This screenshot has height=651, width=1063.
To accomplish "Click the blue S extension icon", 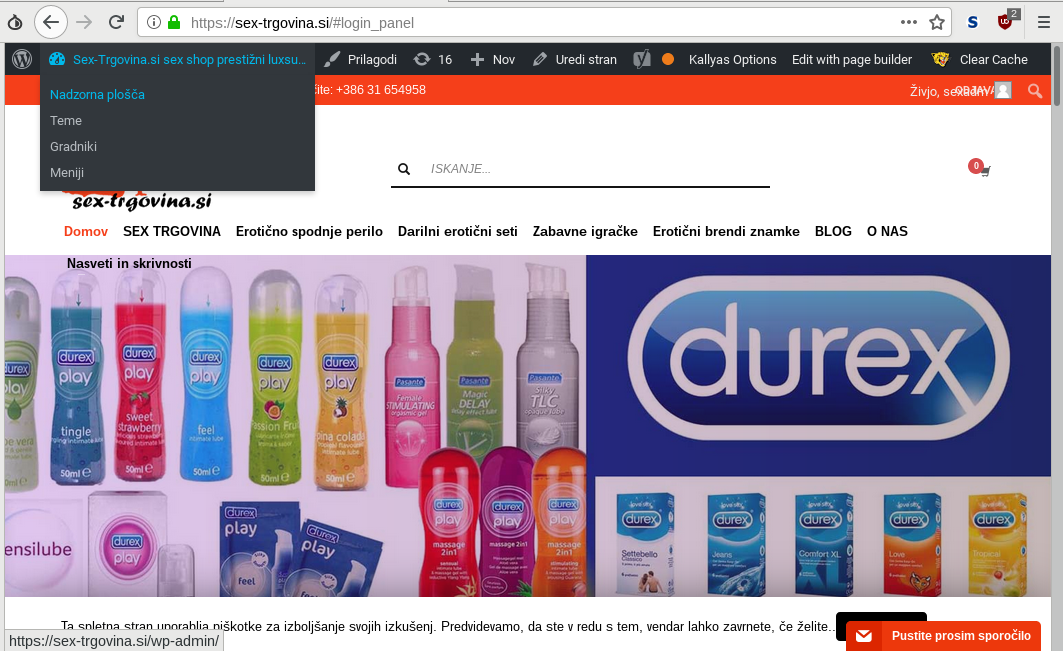I will (x=972, y=22).
